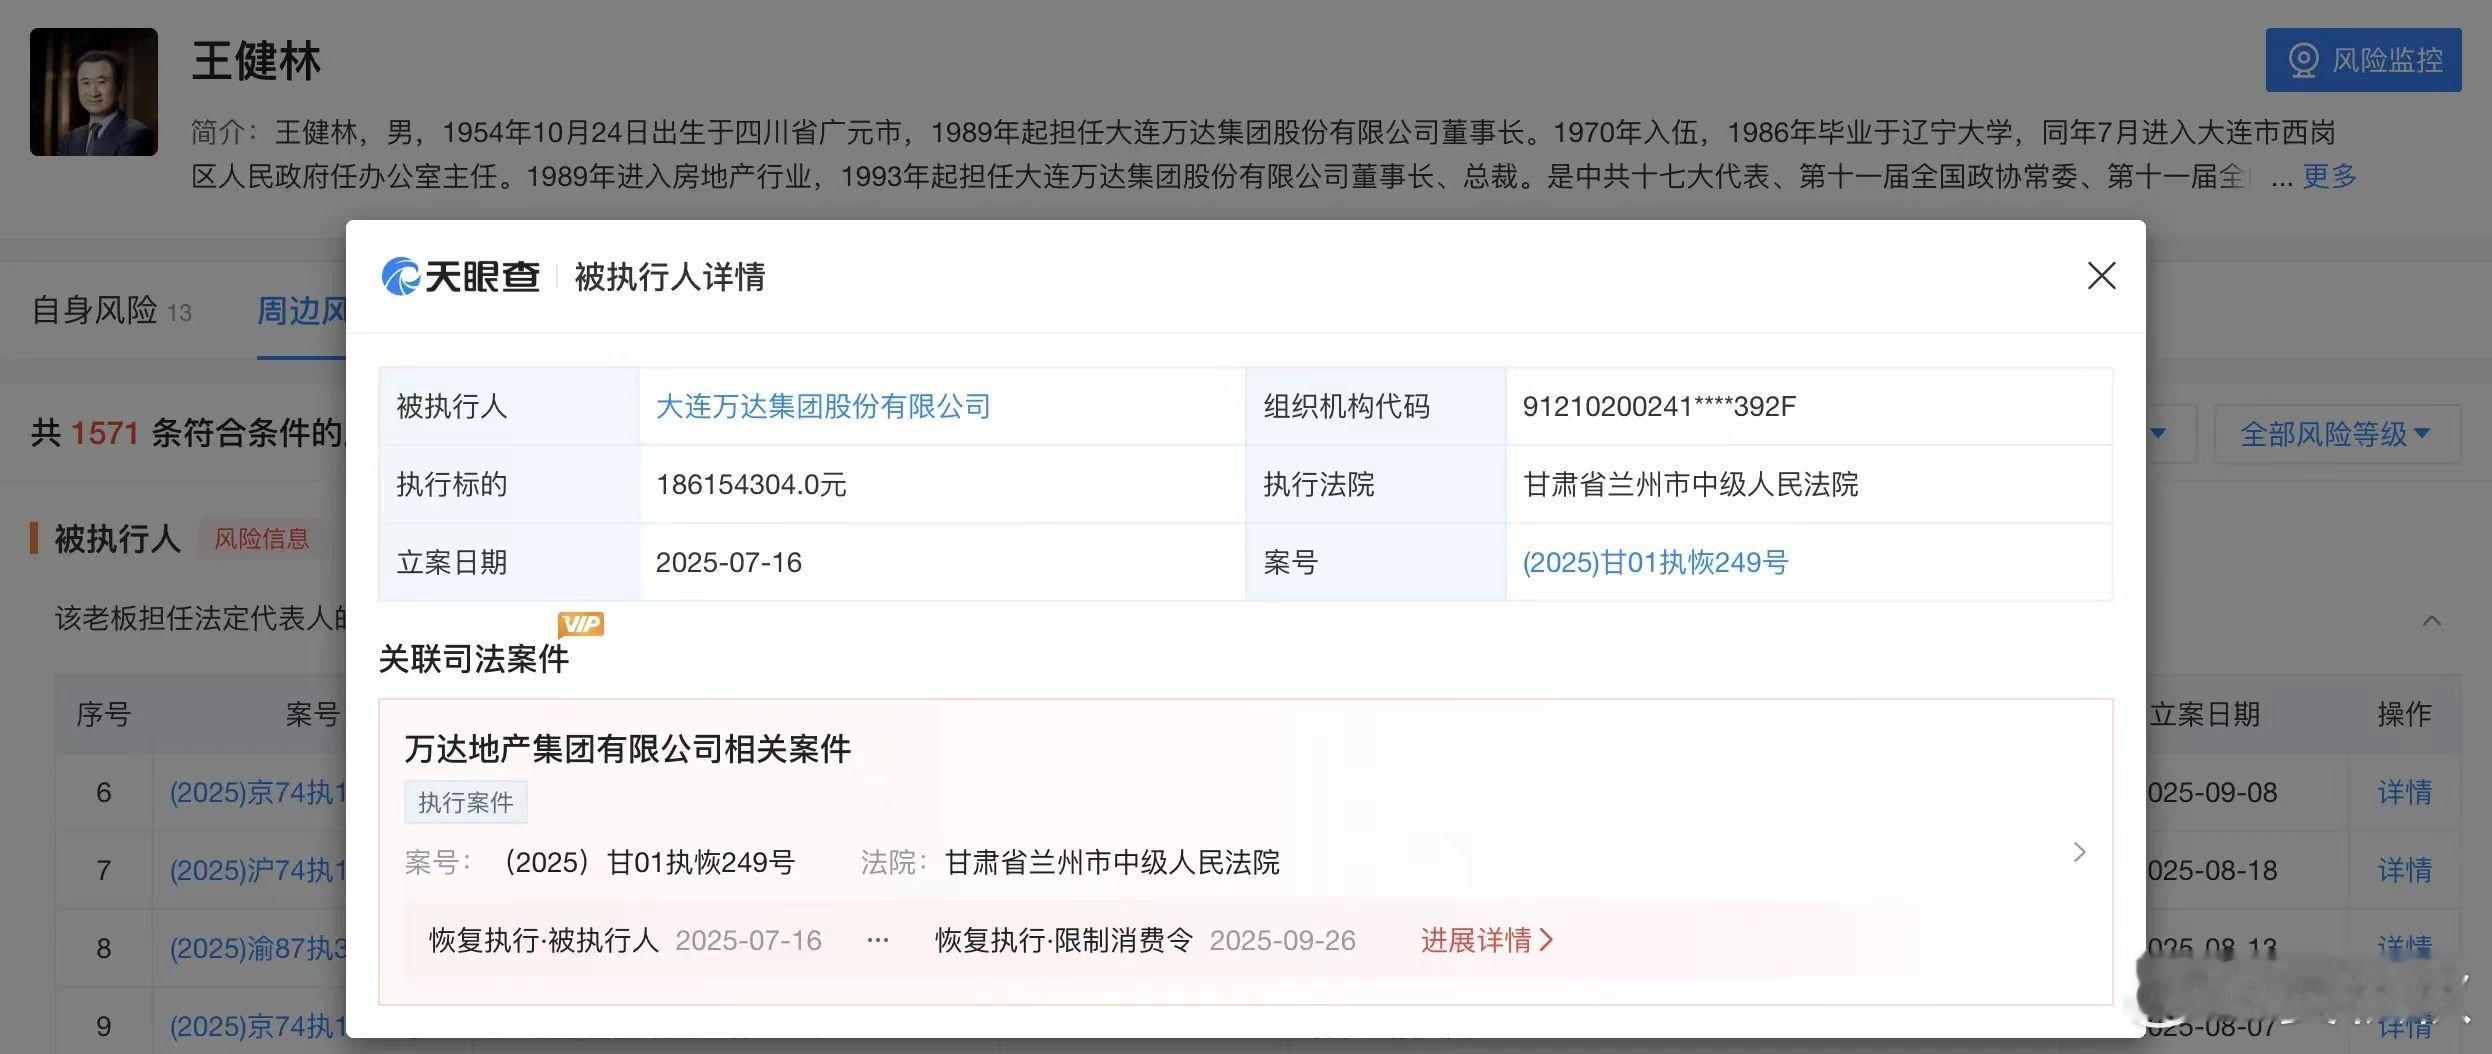Image resolution: width=2492 pixels, height=1054 pixels.
Task: Click 王健林 profile photo
Action: [x=94, y=92]
